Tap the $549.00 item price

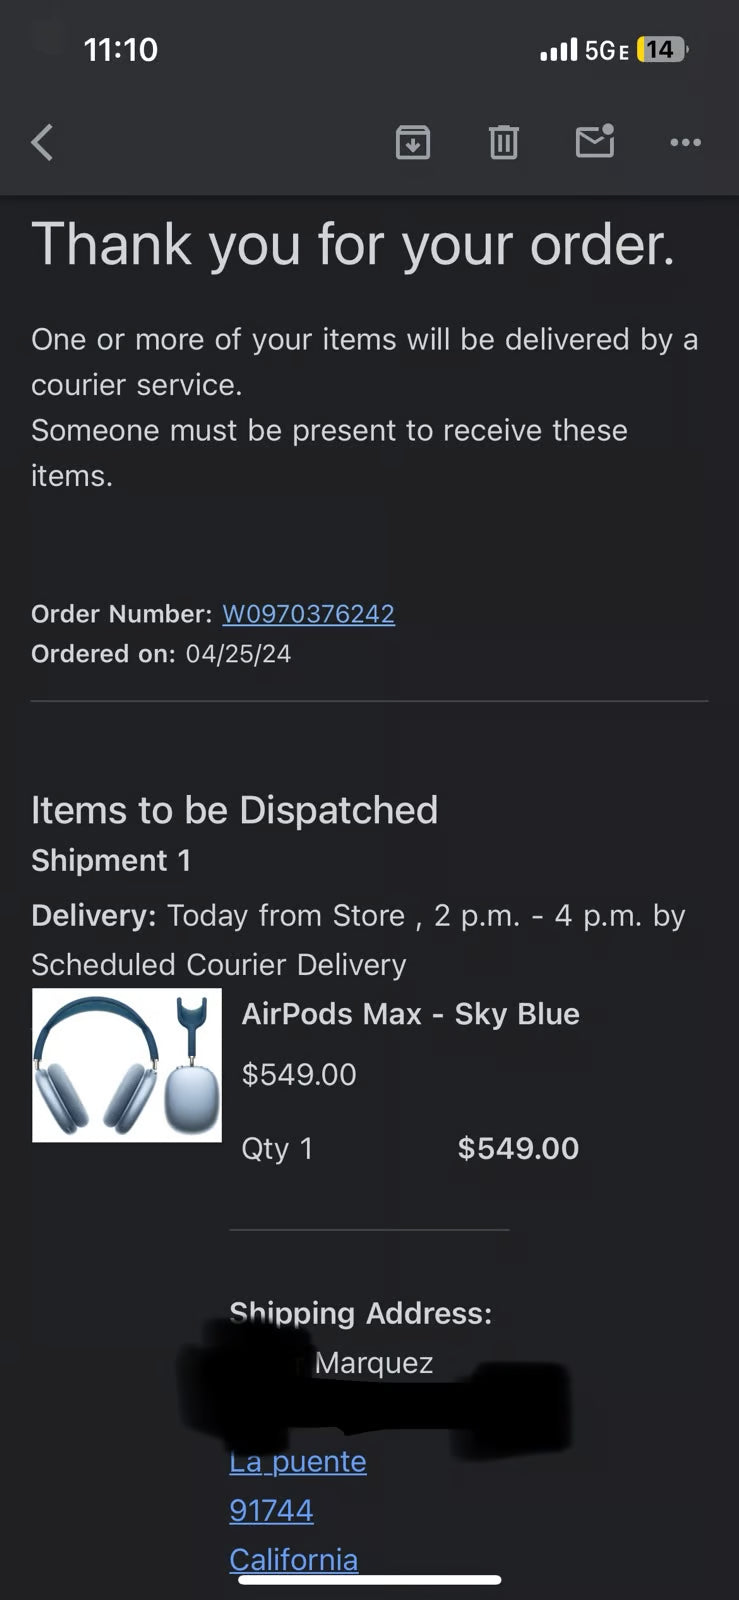click(x=299, y=1074)
